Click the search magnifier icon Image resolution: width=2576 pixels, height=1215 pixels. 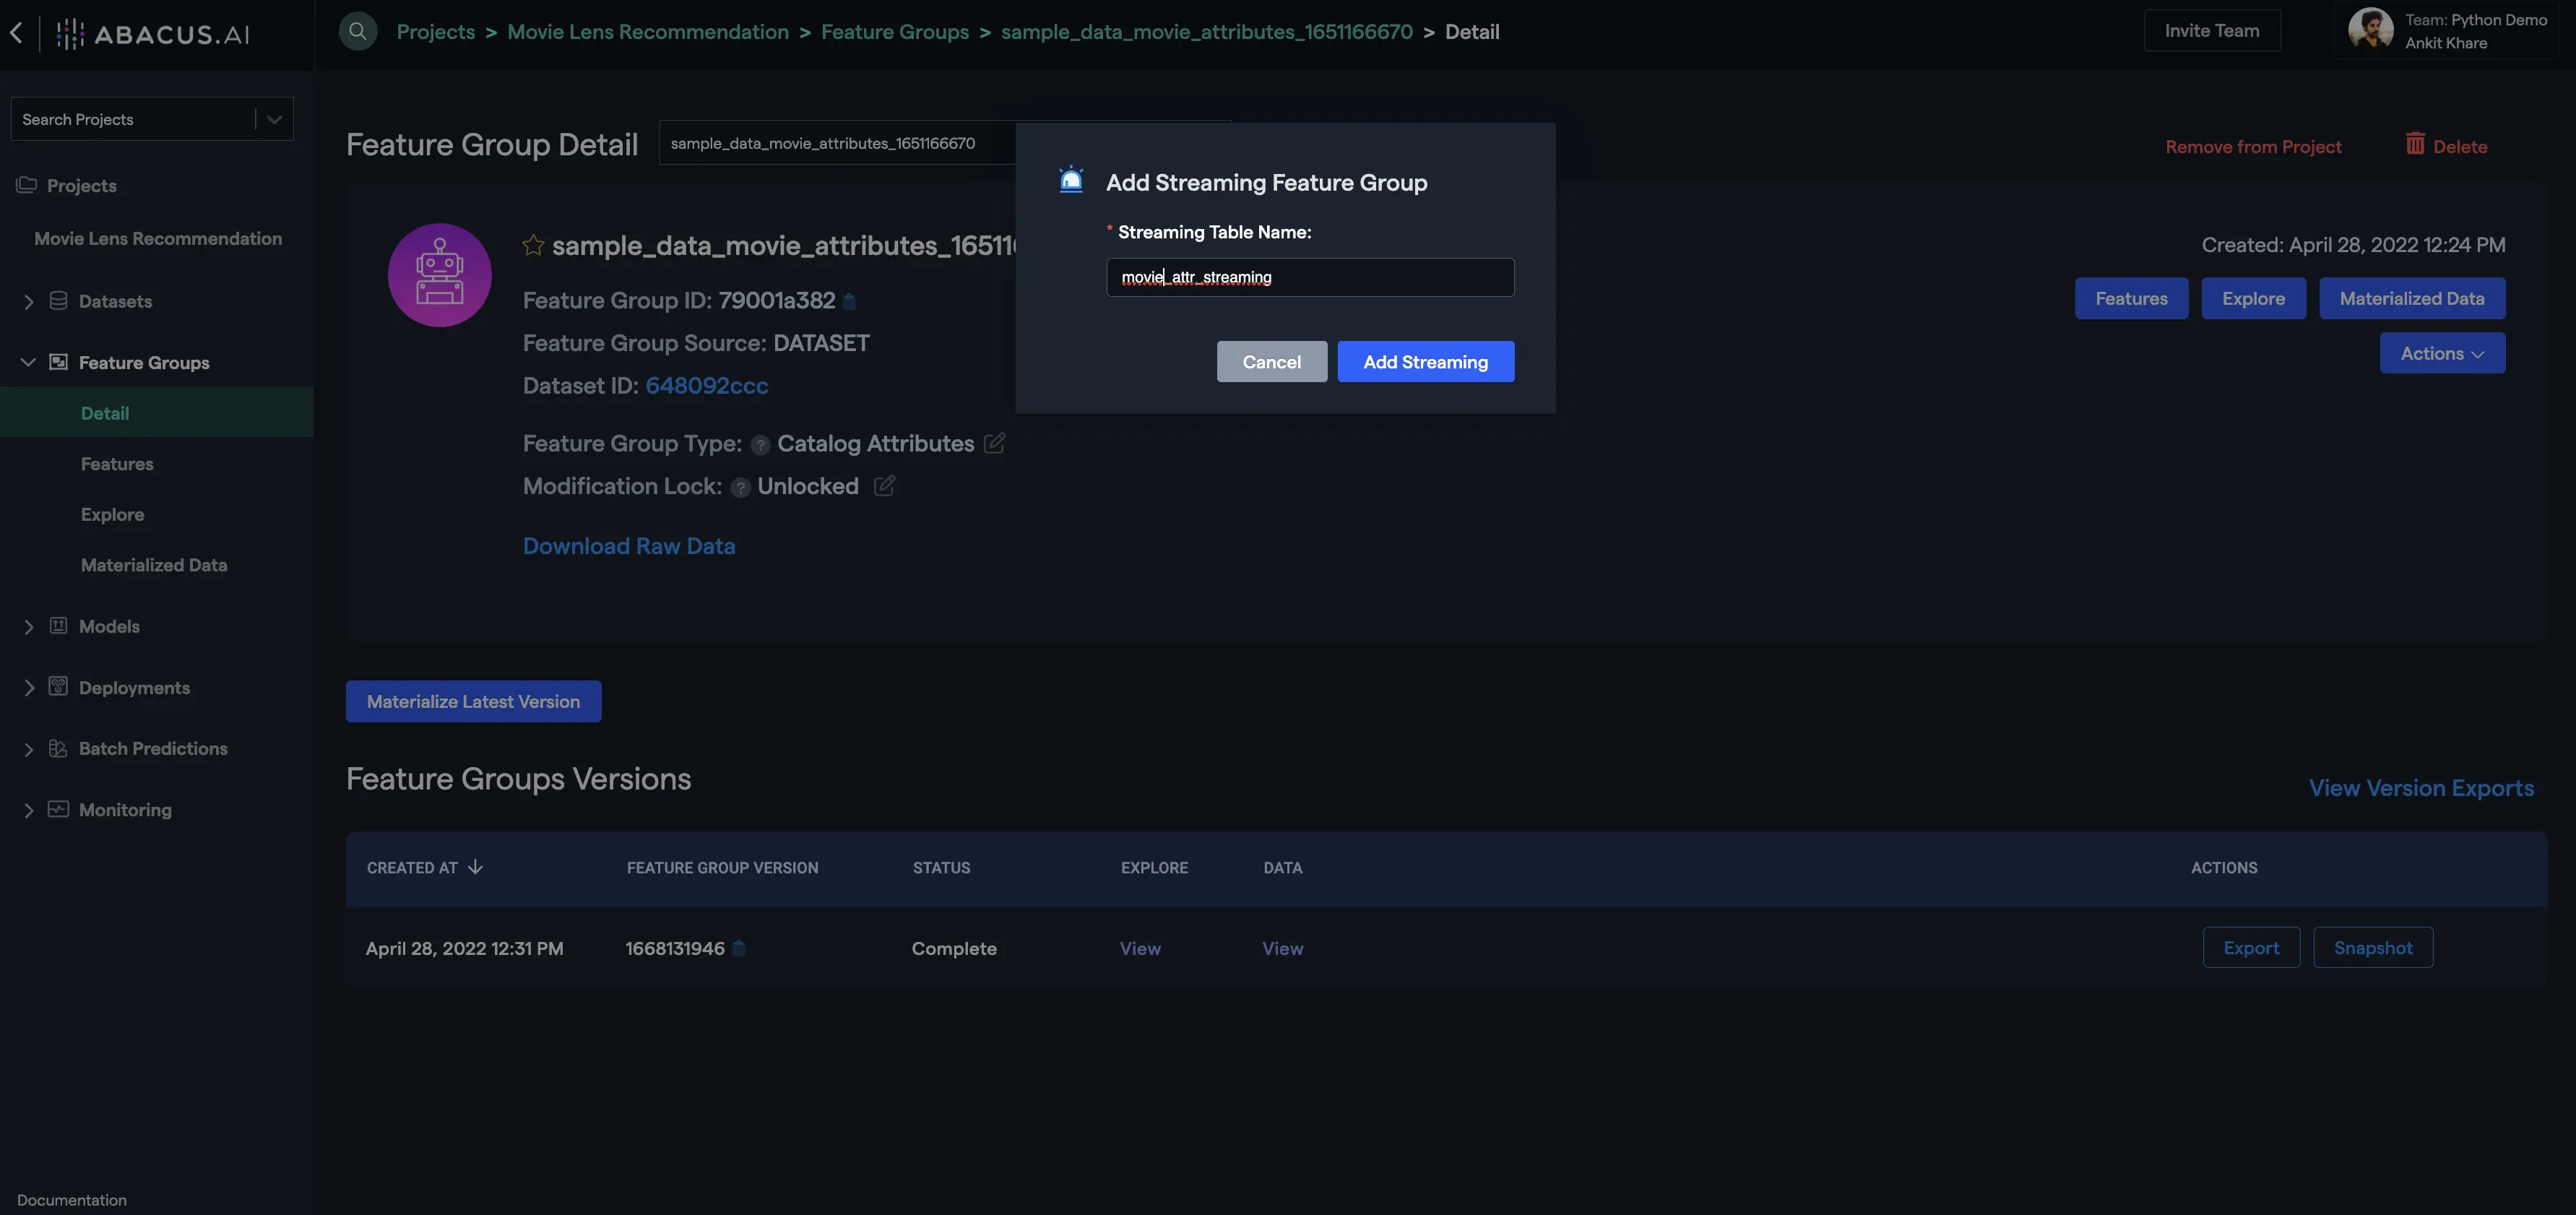tap(357, 31)
